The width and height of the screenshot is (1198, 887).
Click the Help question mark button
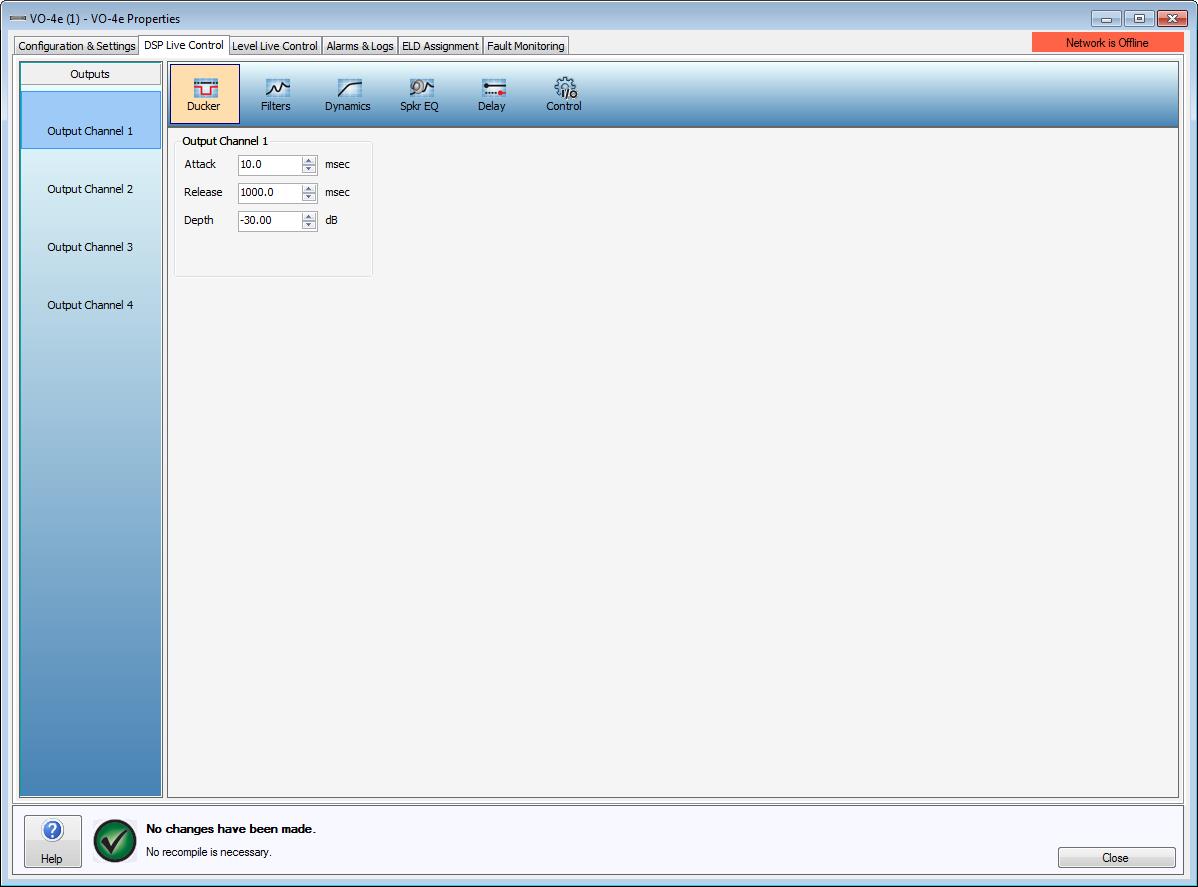pos(53,841)
